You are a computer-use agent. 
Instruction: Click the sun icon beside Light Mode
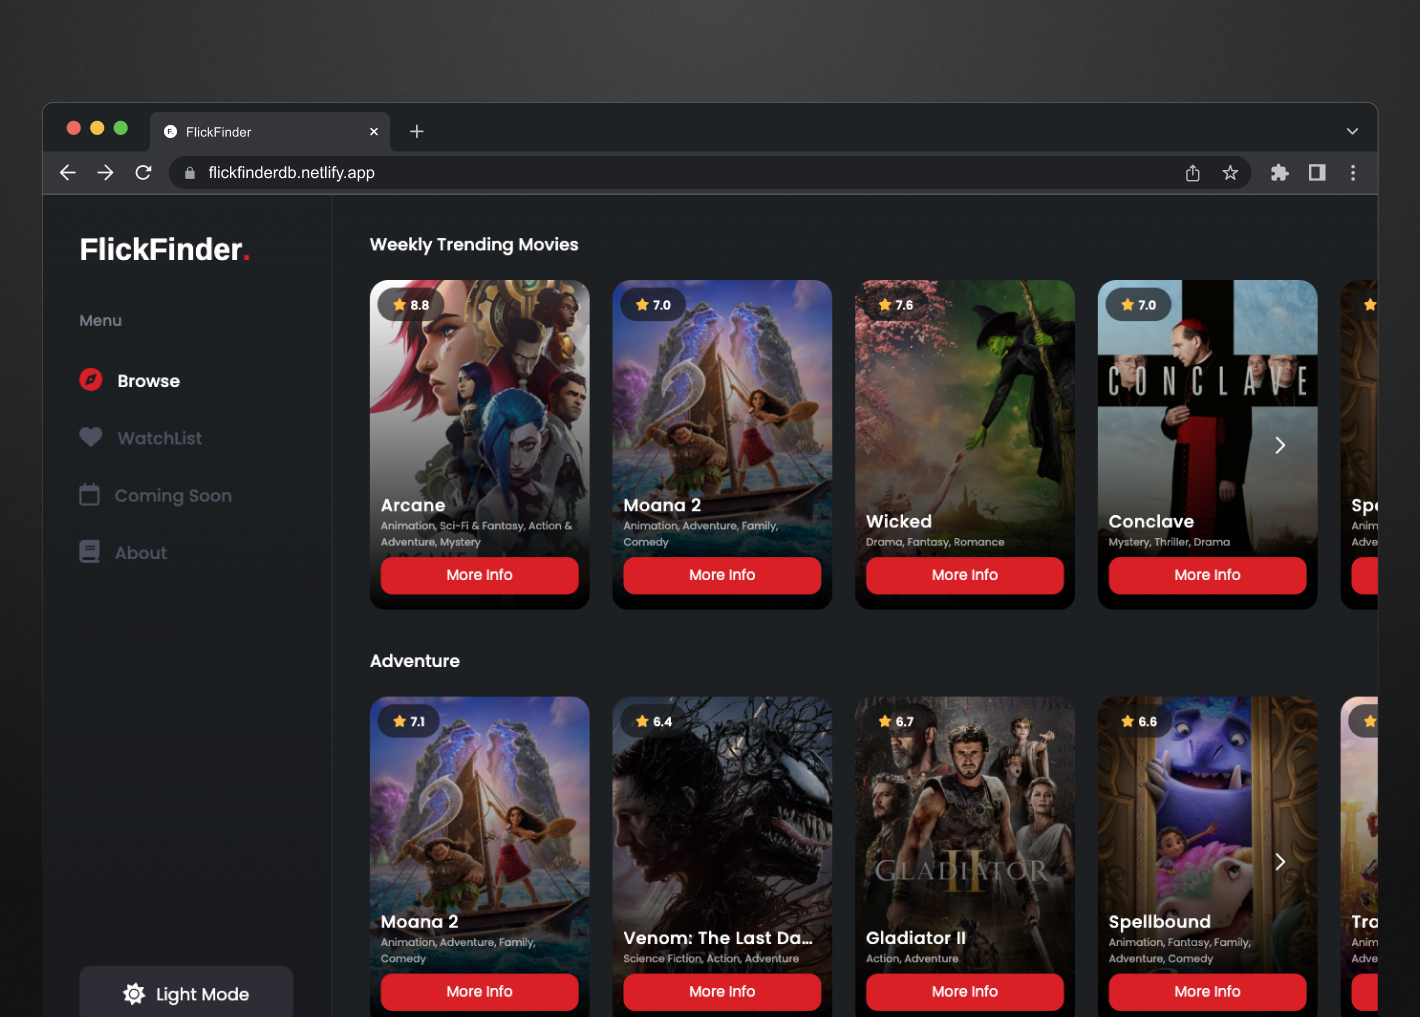pyautogui.click(x=134, y=994)
